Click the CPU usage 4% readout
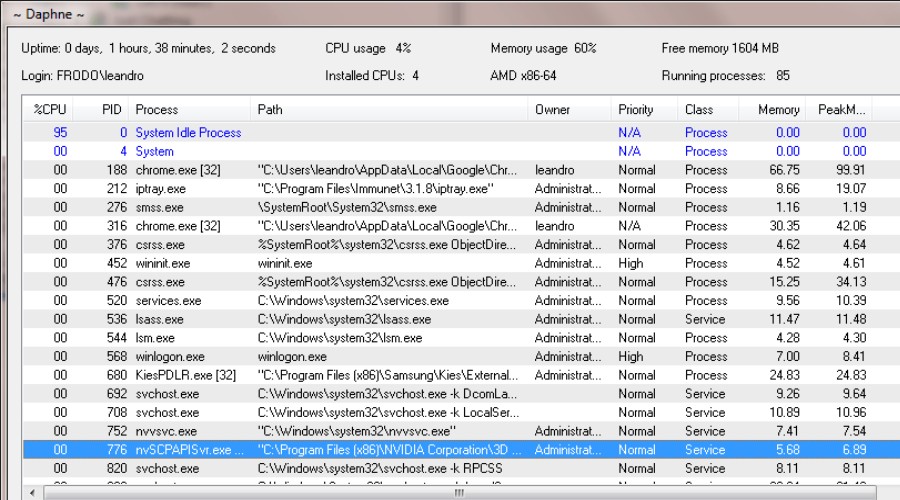The width and height of the screenshot is (900, 500). [368, 48]
